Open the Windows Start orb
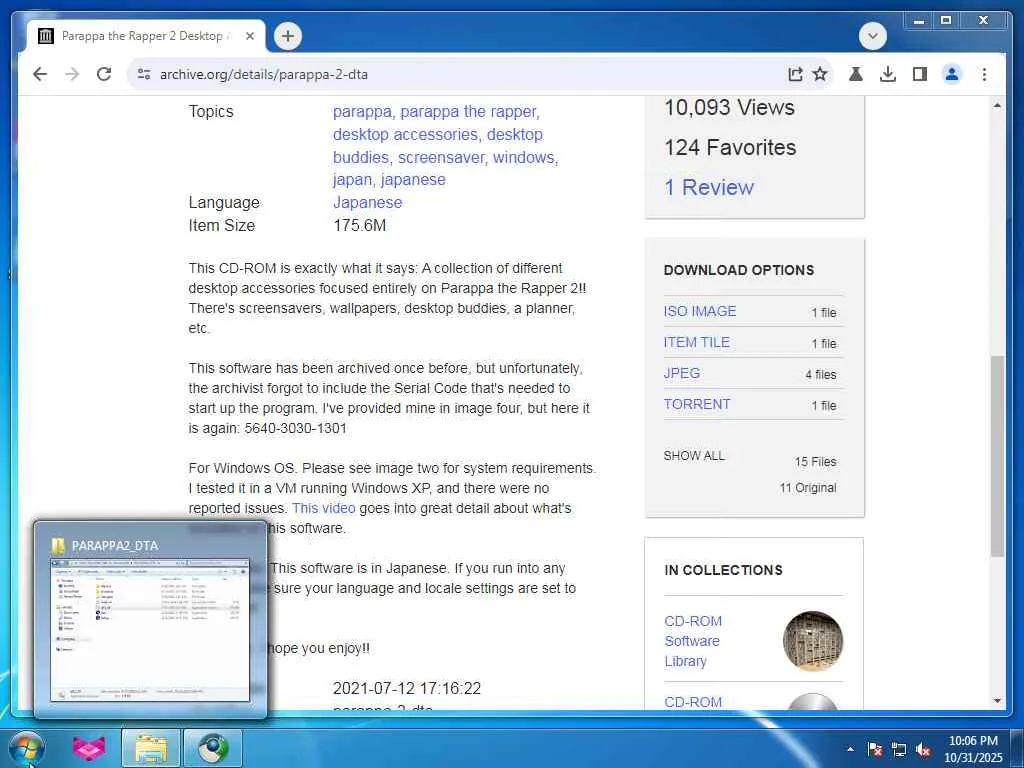Image resolution: width=1024 pixels, height=768 pixels. pyautogui.click(x=27, y=748)
